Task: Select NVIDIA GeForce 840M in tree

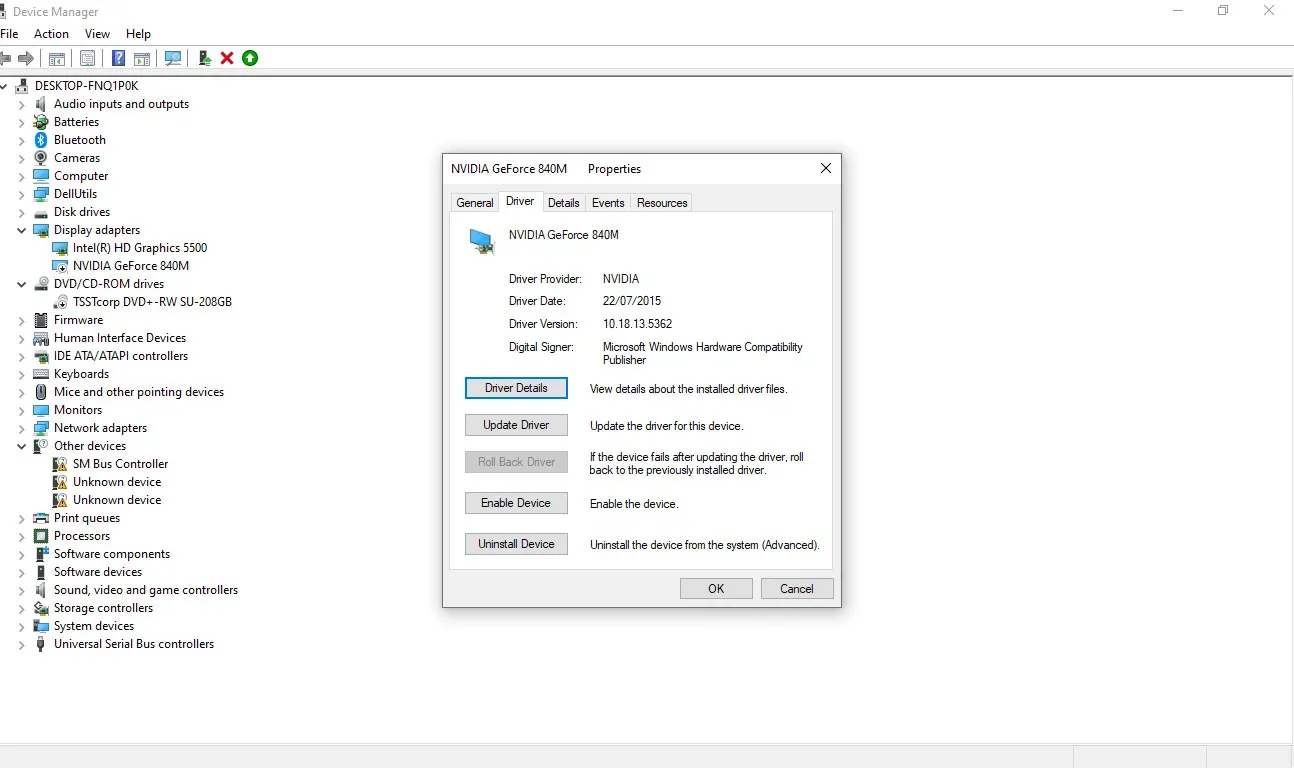Action: [x=131, y=266]
